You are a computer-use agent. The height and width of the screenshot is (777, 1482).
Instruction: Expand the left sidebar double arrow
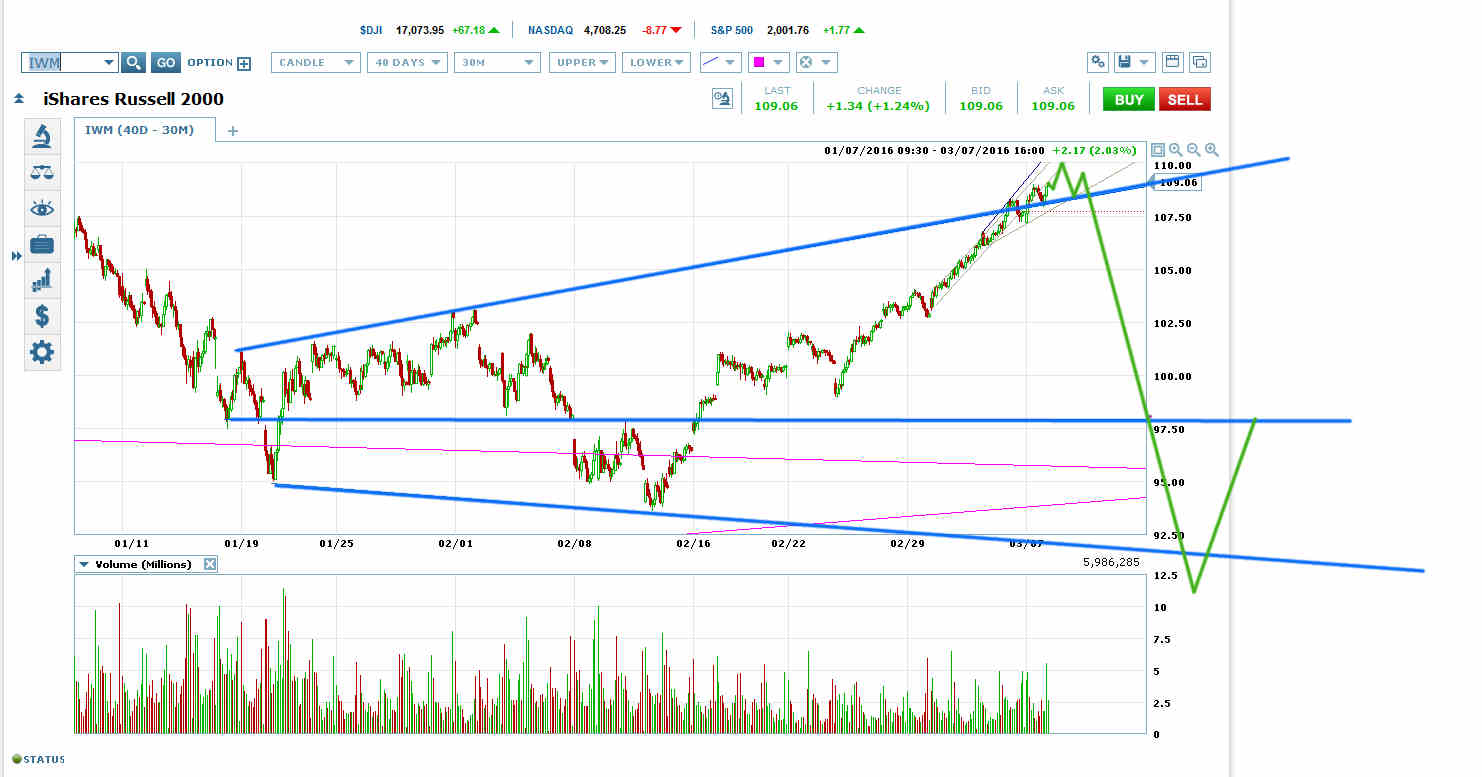point(16,257)
